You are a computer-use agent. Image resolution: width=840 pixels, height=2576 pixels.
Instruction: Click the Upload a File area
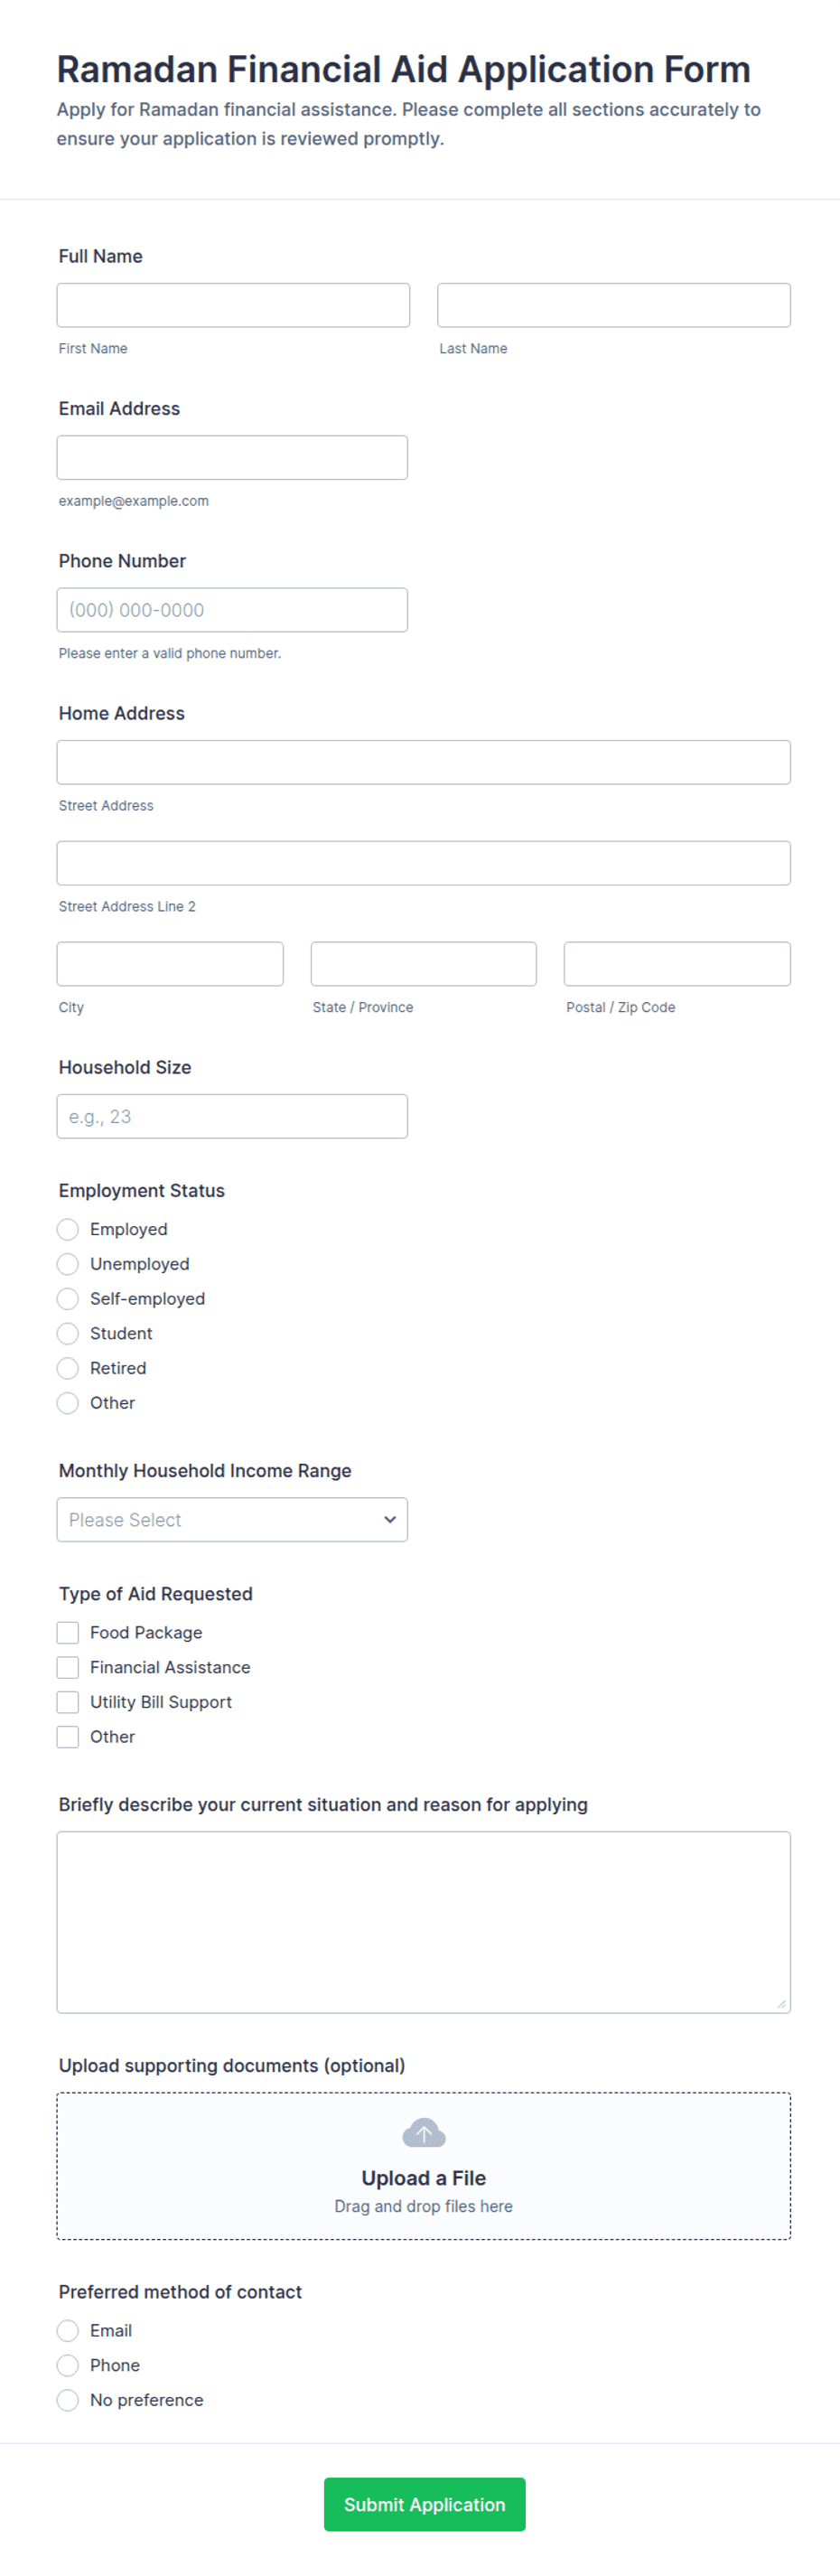tap(423, 2166)
